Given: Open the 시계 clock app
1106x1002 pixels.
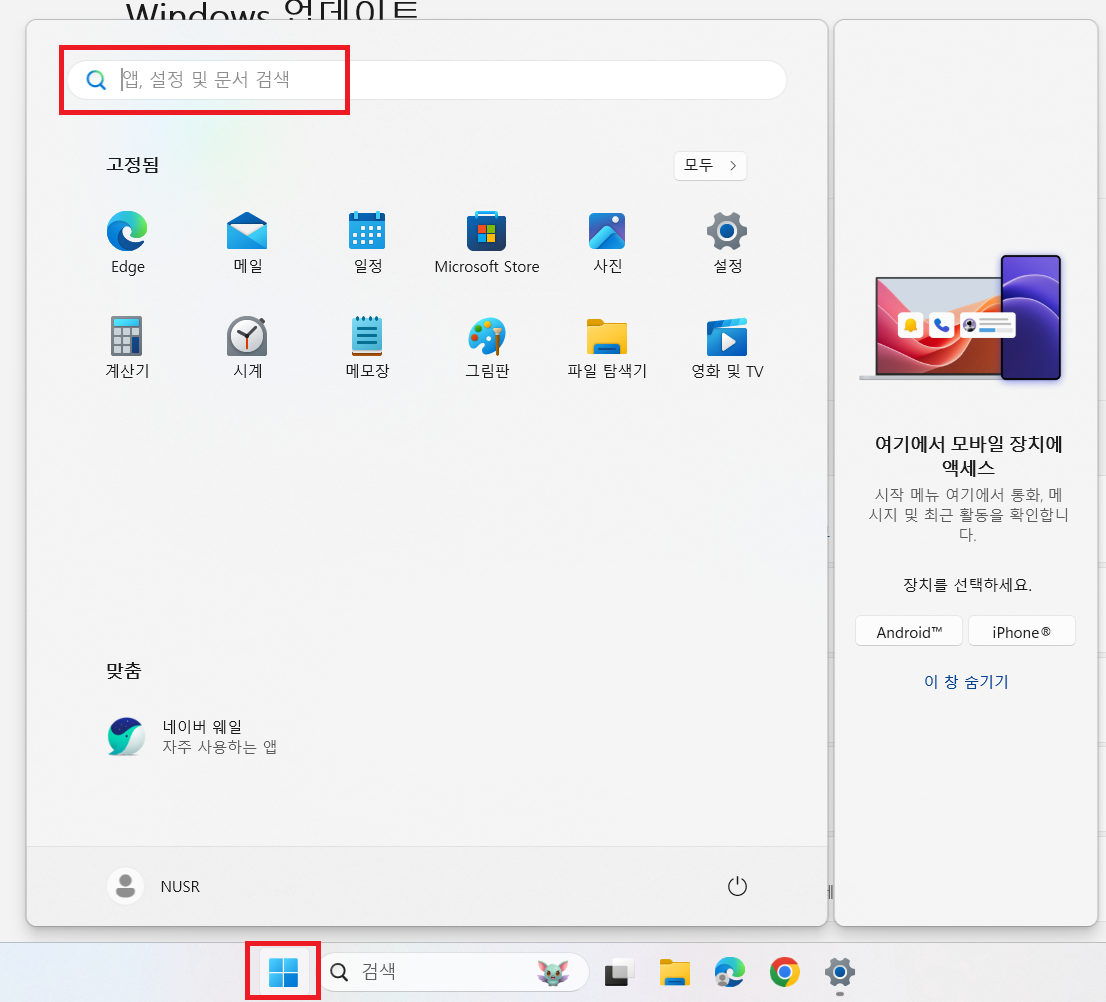Looking at the screenshot, I should [247, 347].
